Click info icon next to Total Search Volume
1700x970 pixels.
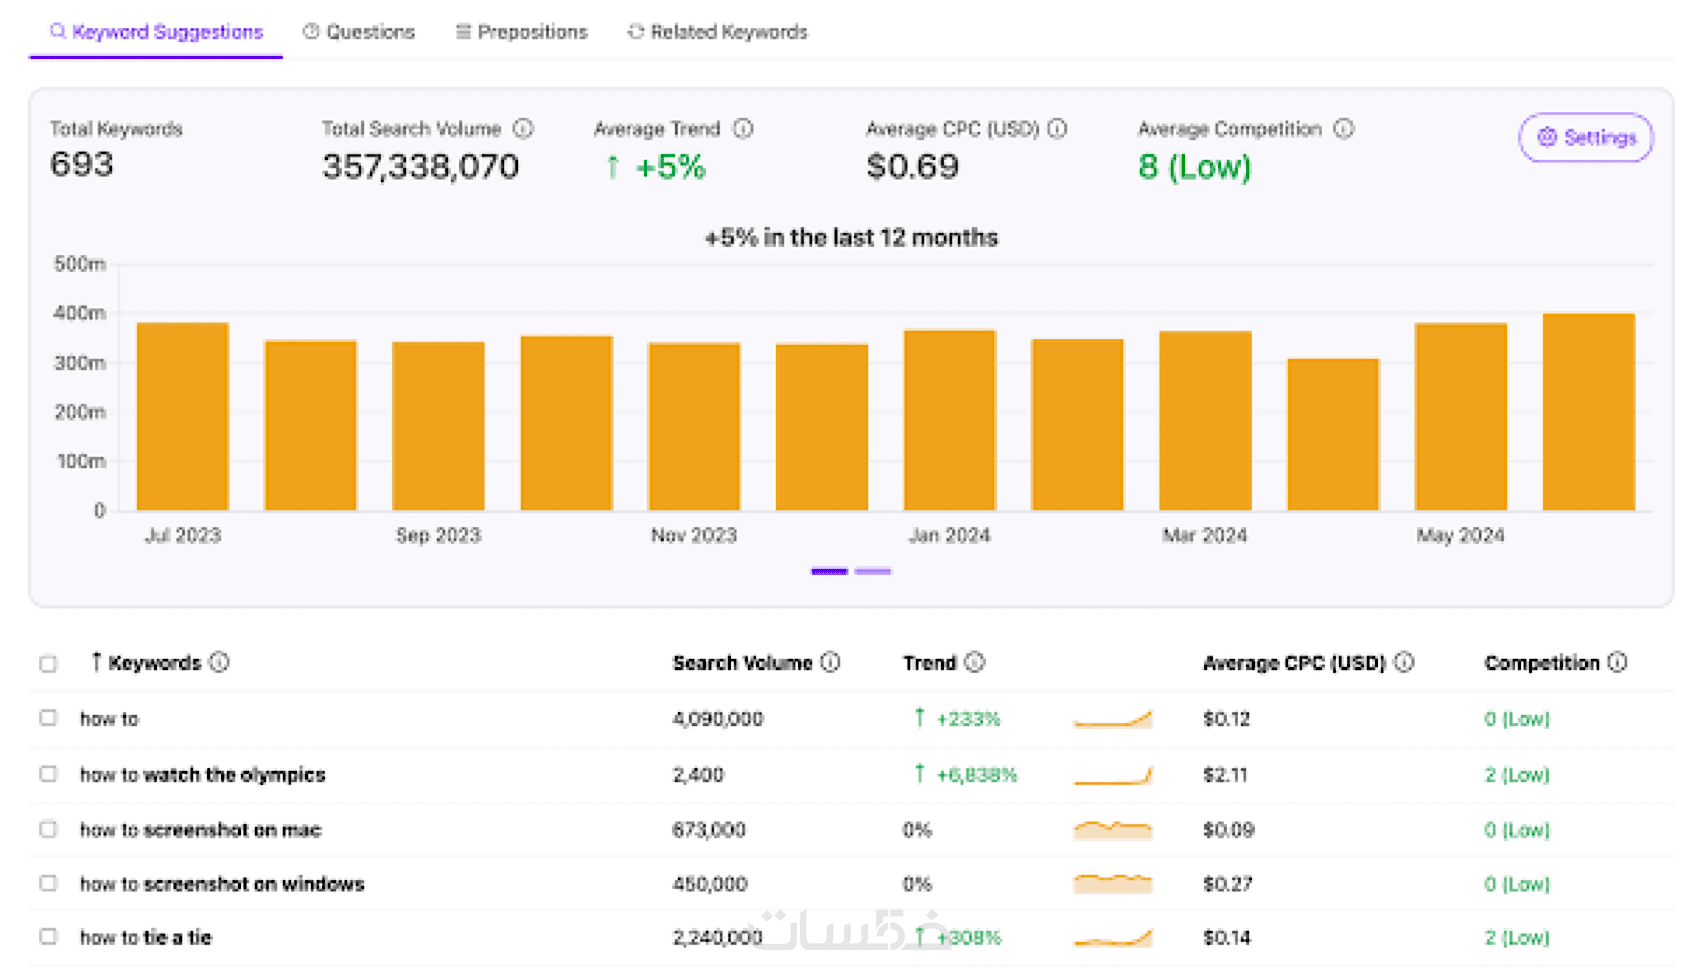pos(523,129)
